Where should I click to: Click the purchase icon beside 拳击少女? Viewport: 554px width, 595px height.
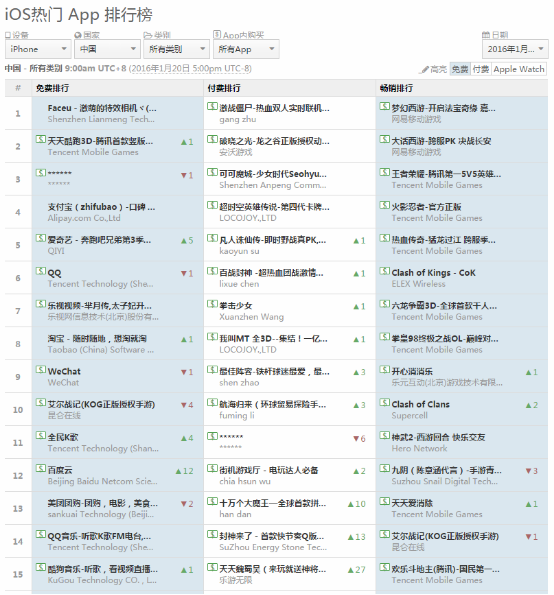[212, 304]
